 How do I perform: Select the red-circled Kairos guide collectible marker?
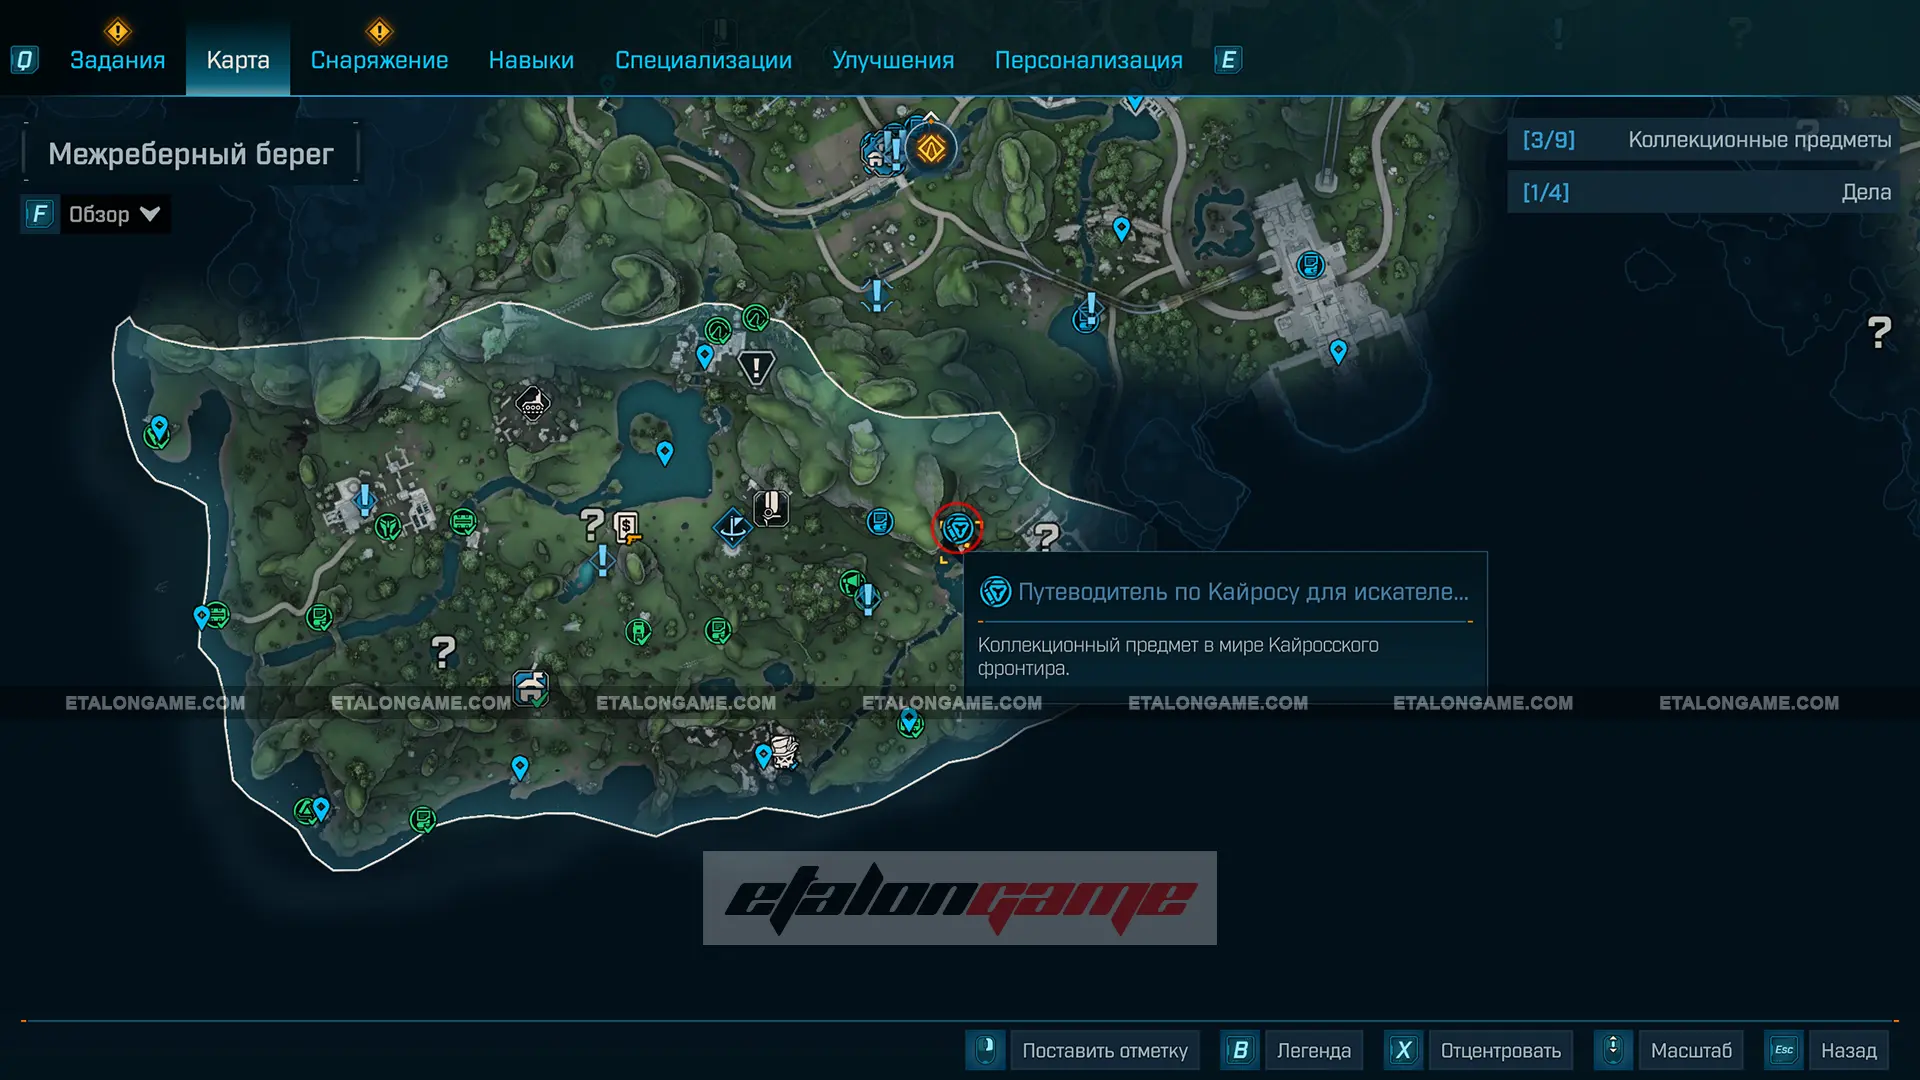[x=957, y=528]
